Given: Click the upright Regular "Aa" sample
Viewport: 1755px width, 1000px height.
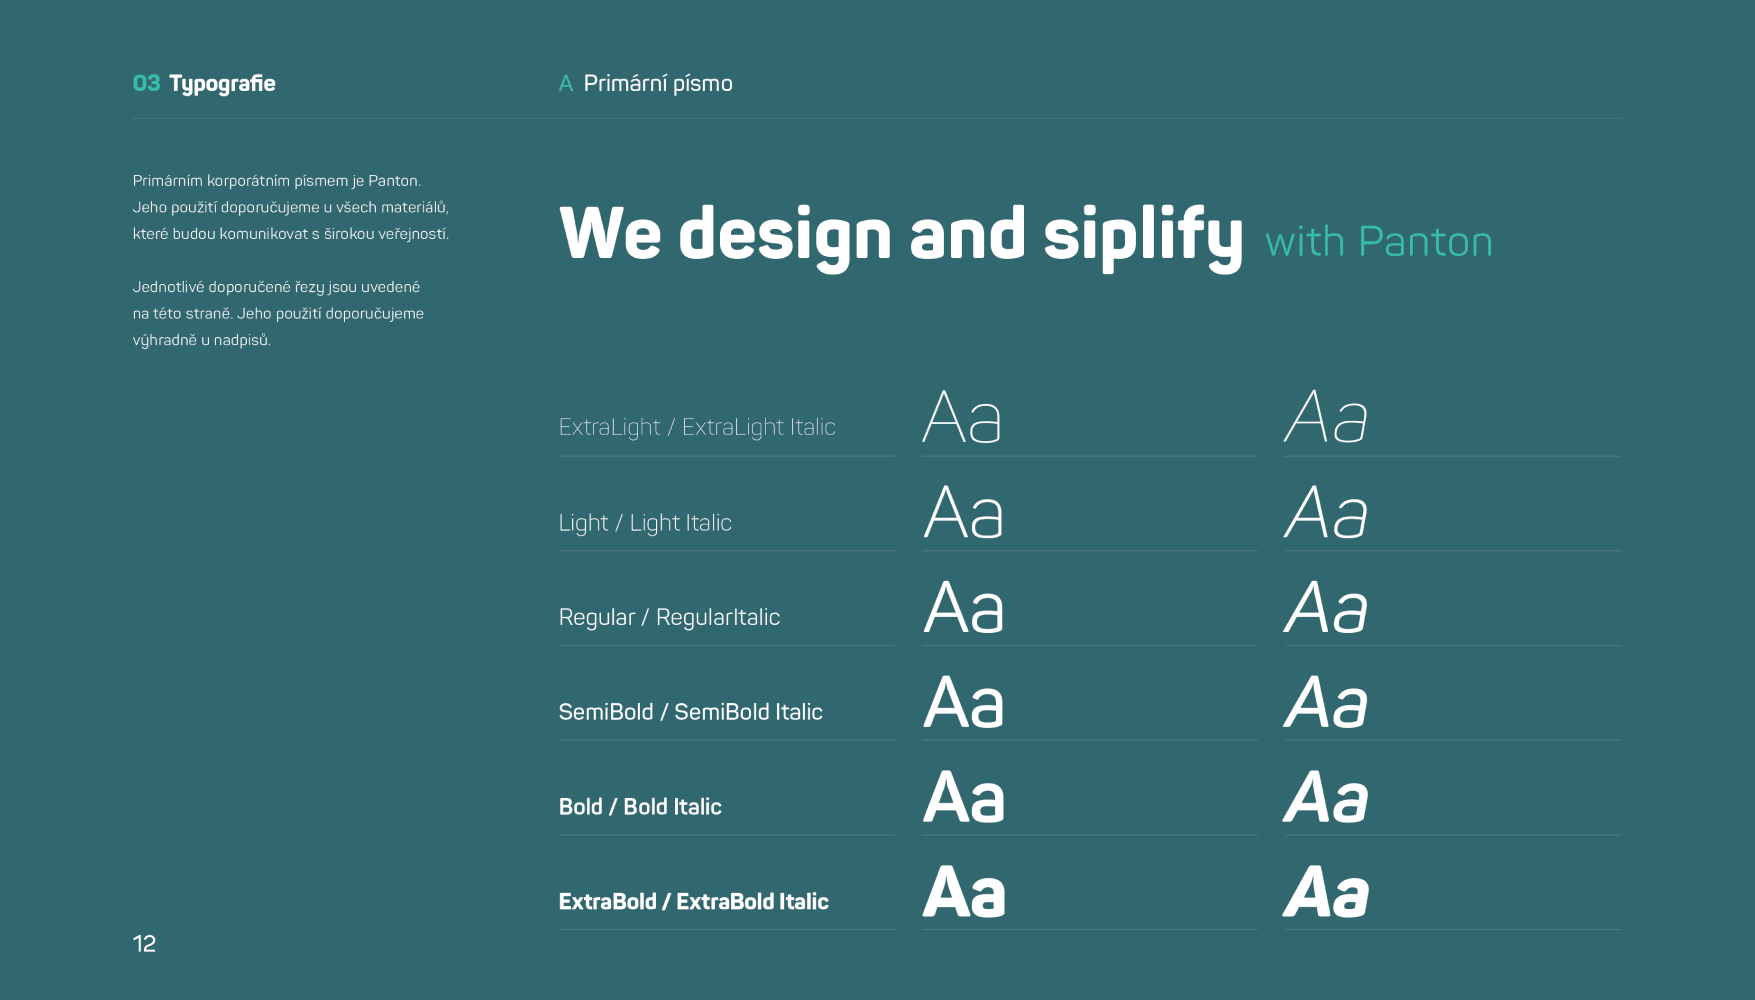Looking at the screenshot, I should [x=963, y=608].
